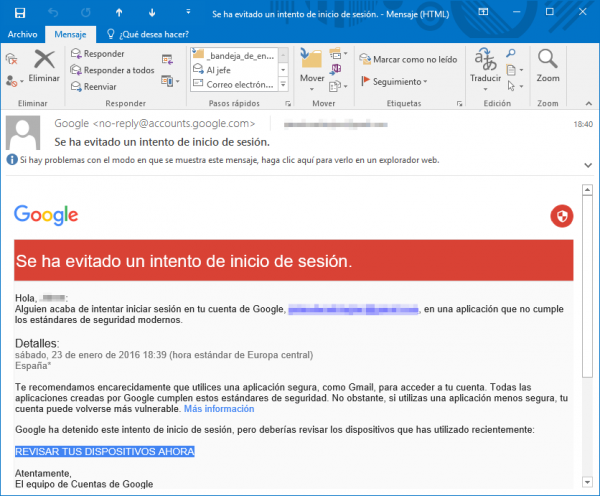Image resolution: width=600 pixels, height=496 pixels.
Task: Go to previous item with up arrow
Action: 119,13
